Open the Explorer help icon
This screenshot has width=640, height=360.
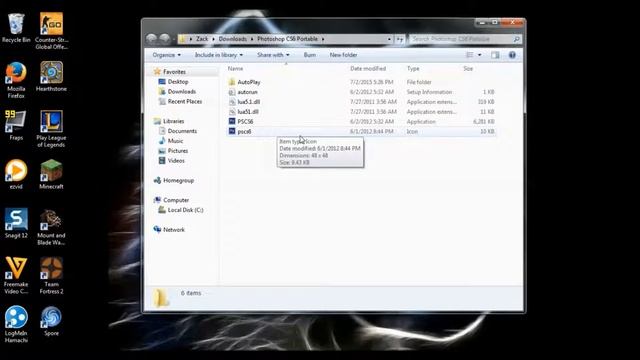[x=512, y=55]
